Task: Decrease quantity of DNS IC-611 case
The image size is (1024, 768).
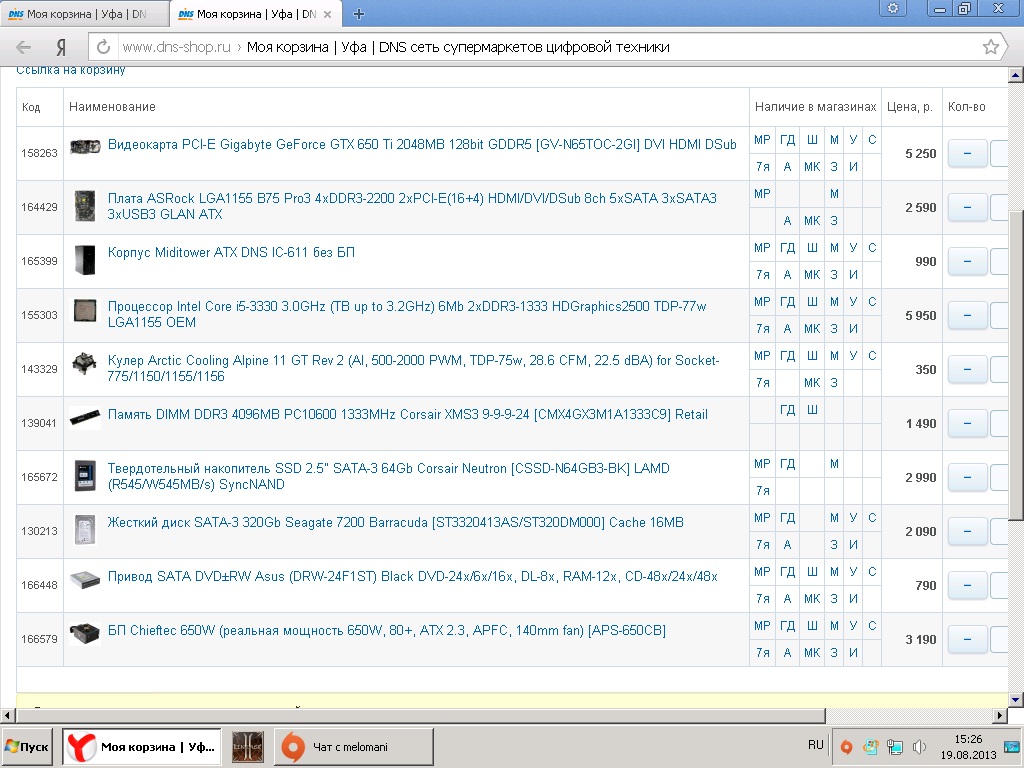Action: coord(967,261)
